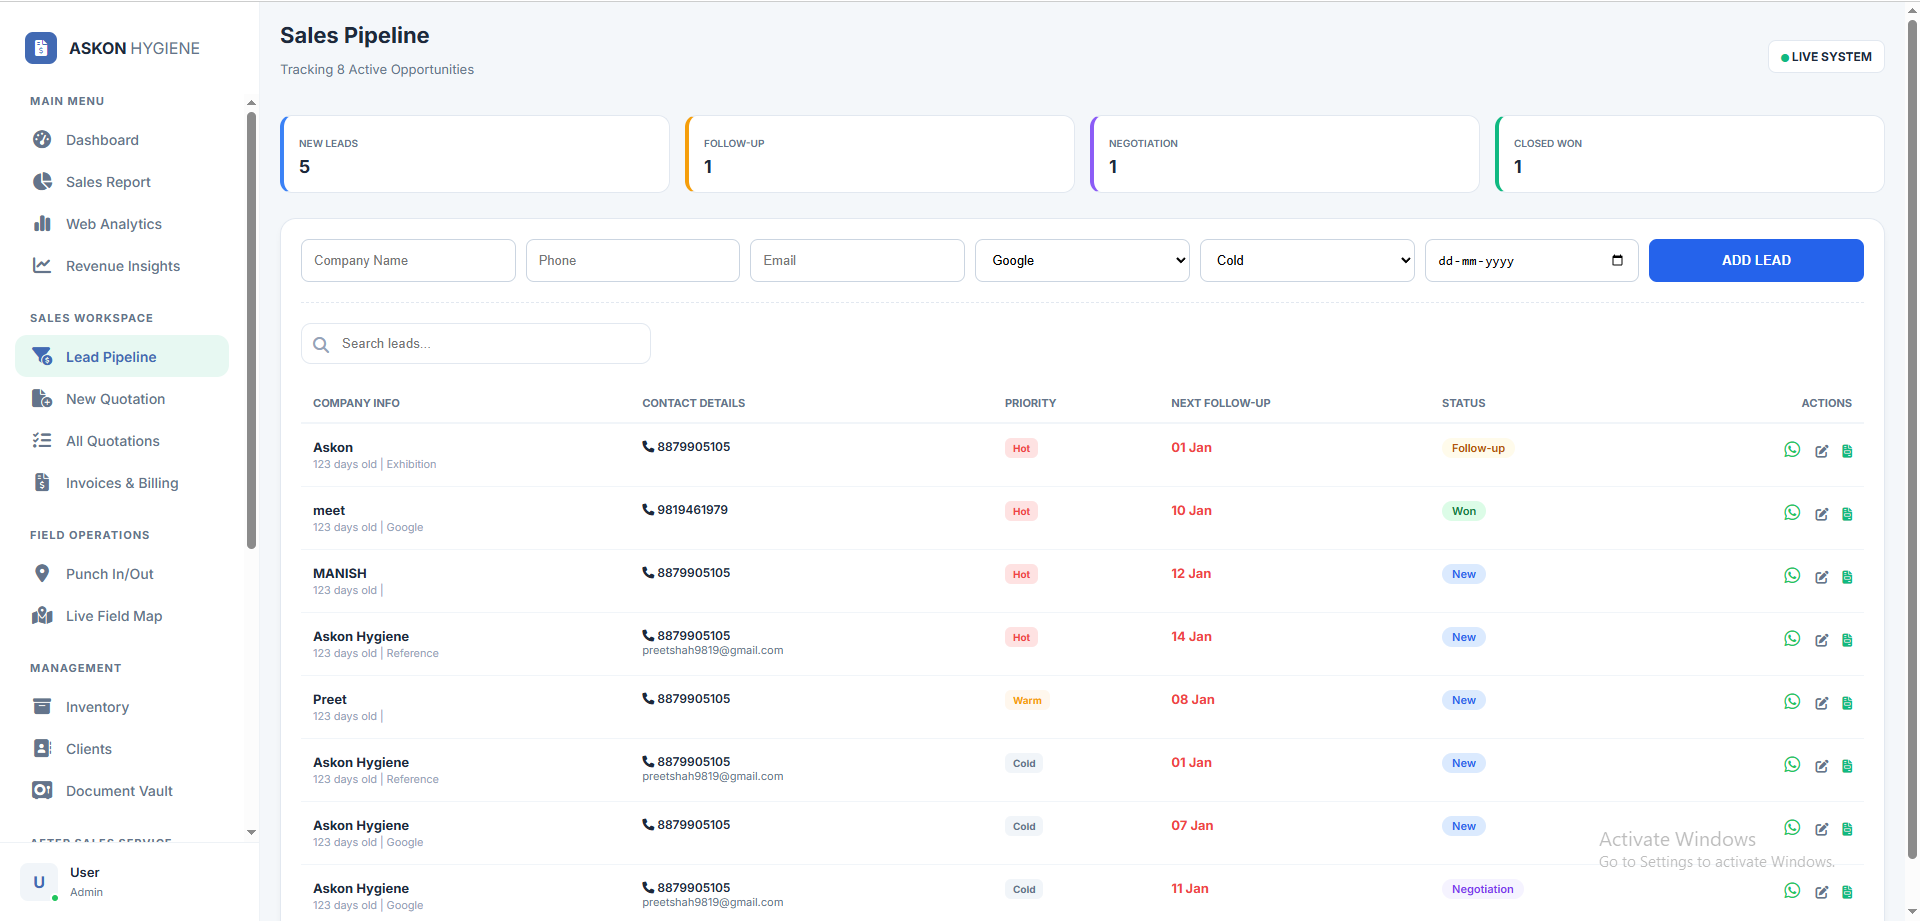
Task: Click the Negotiation summary card
Action: coord(1285,154)
